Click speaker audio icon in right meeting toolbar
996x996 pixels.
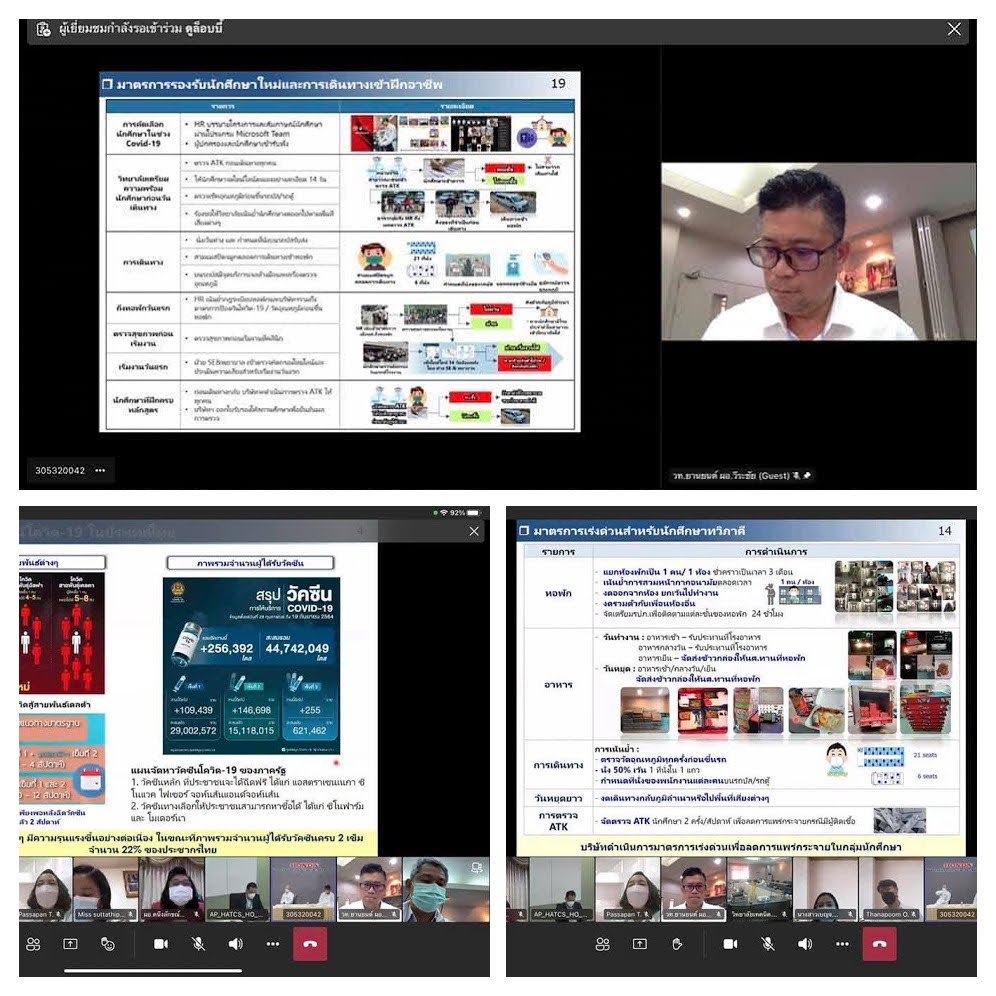[804, 943]
